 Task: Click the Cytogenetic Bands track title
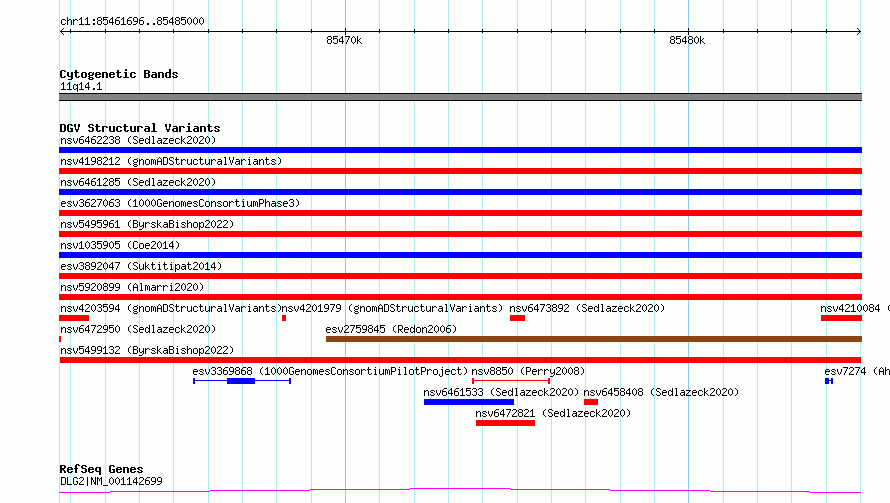click(119, 74)
